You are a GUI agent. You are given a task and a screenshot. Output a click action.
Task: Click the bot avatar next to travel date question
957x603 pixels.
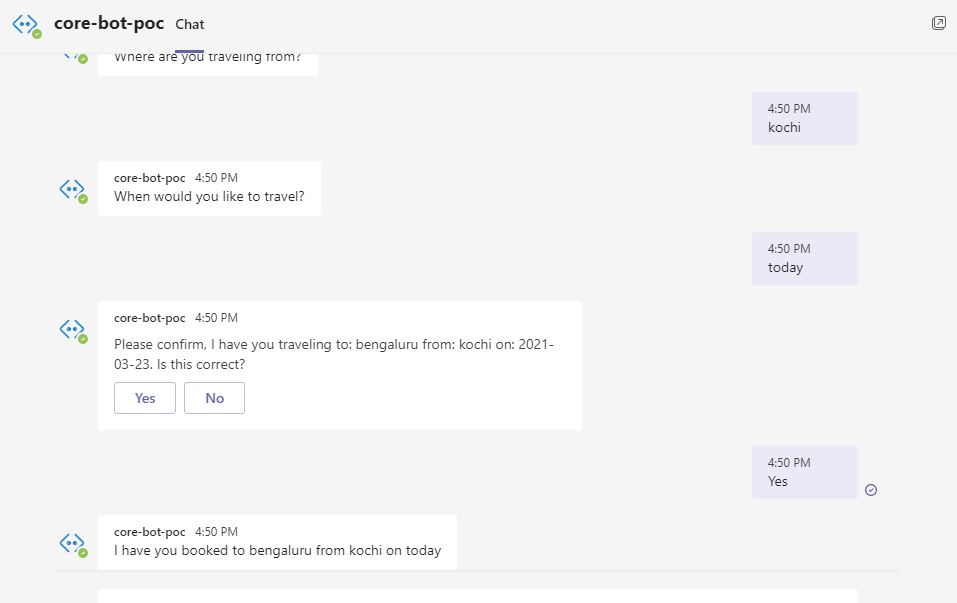pyautogui.click(x=72, y=188)
